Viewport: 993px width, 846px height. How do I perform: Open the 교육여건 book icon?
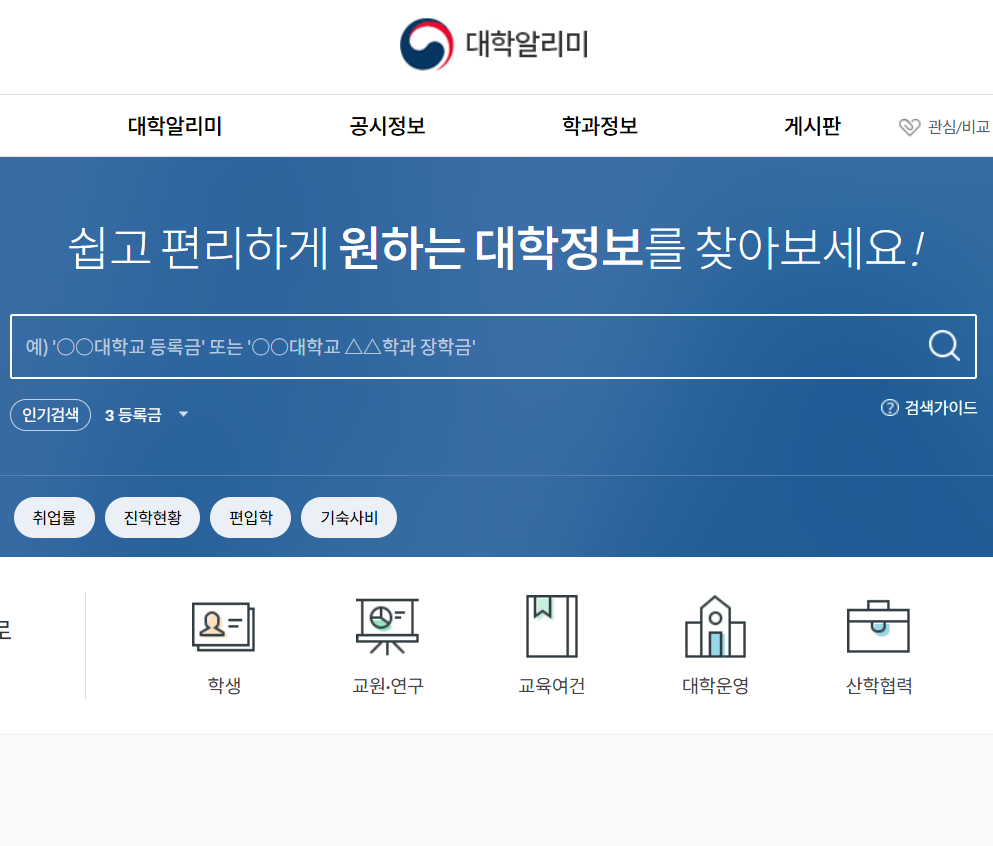(x=552, y=626)
